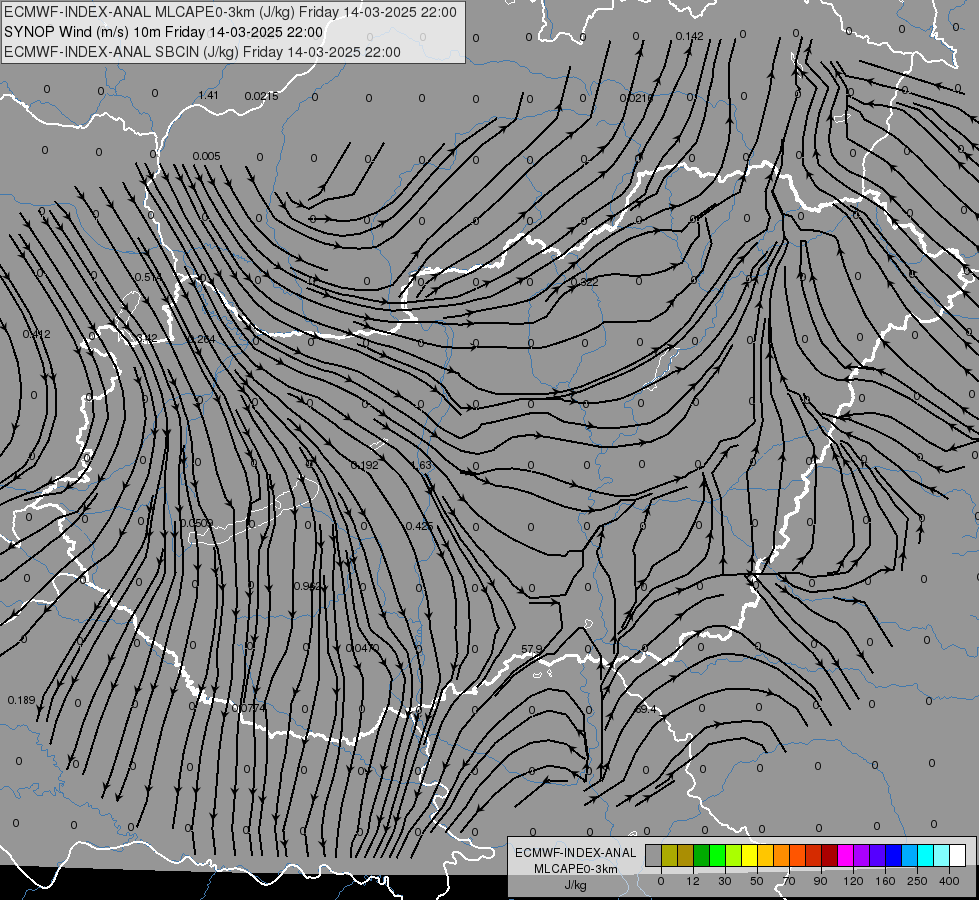Click the 0.192 data value
Viewport: 979px width, 900px height.
(365, 465)
